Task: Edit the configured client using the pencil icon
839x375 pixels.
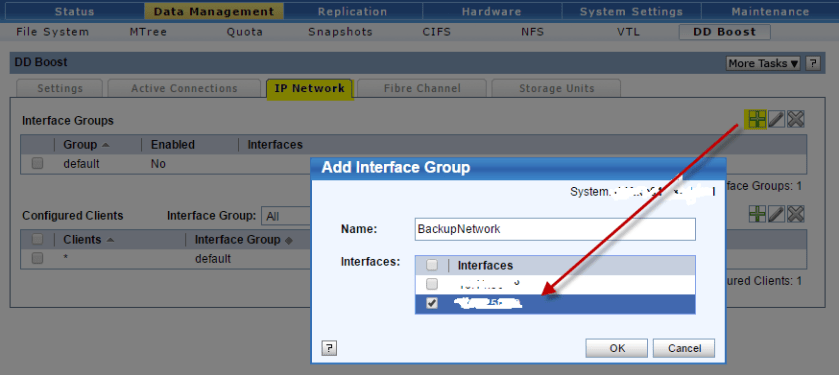Action: tap(776, 215)
